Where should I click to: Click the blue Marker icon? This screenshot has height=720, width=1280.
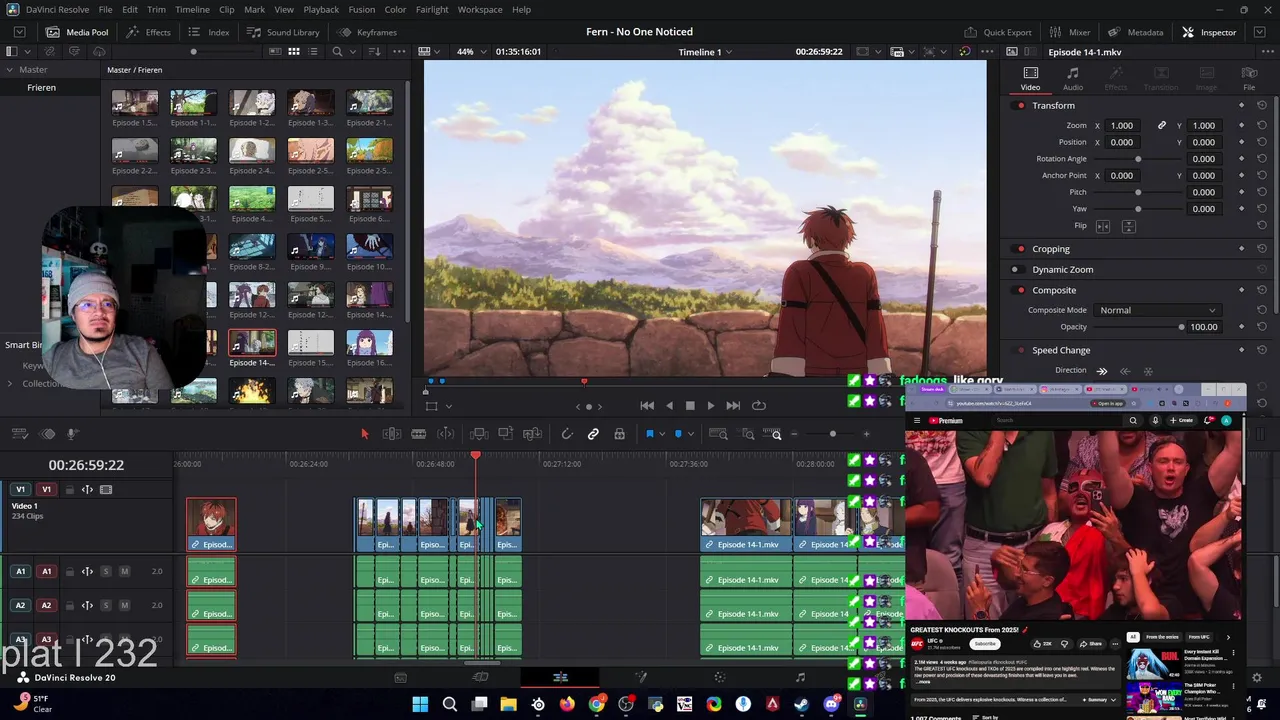tap(678, 434)
